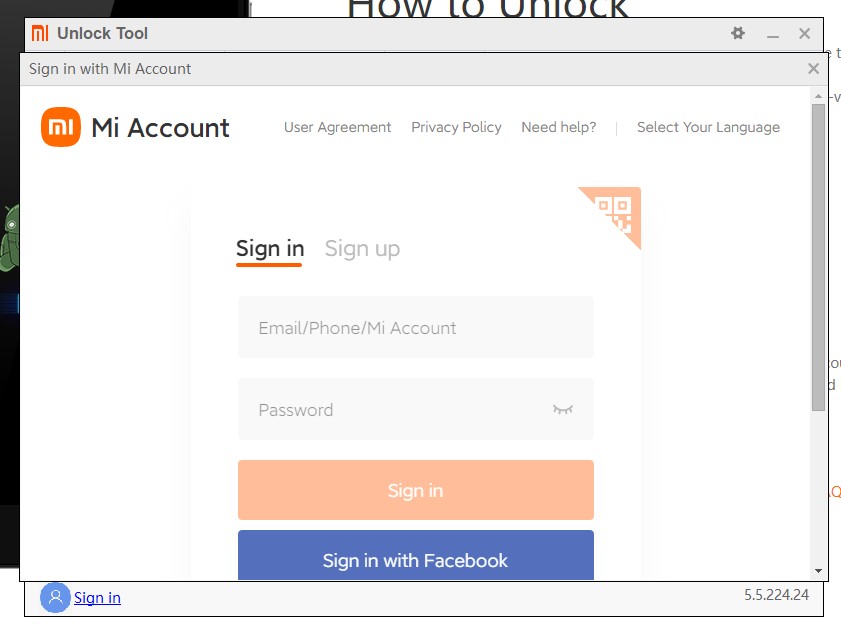Screen dimensions: 841x624
Task: Open Select Your Language menu
Action: coord(708,127)
